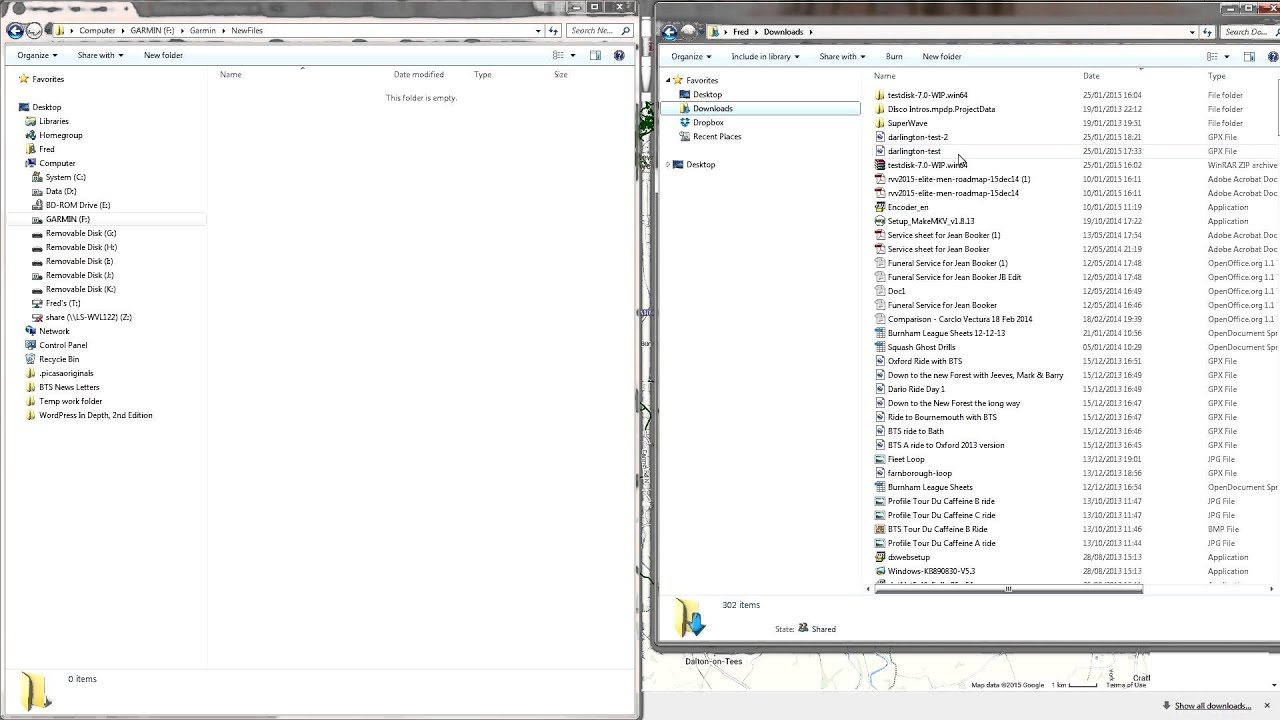1280x720 pixels.
Task: Open the Organize dropdown in the Downloads window
Action: 691,56
